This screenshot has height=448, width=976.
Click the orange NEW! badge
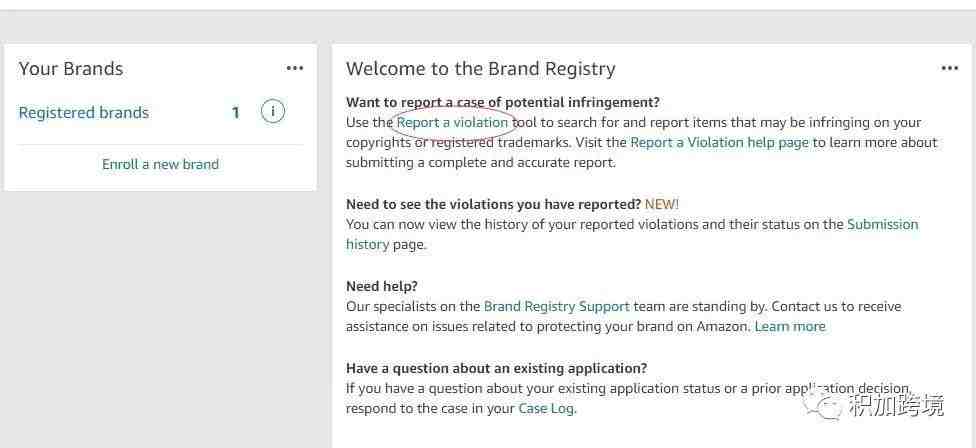(662, 204)
